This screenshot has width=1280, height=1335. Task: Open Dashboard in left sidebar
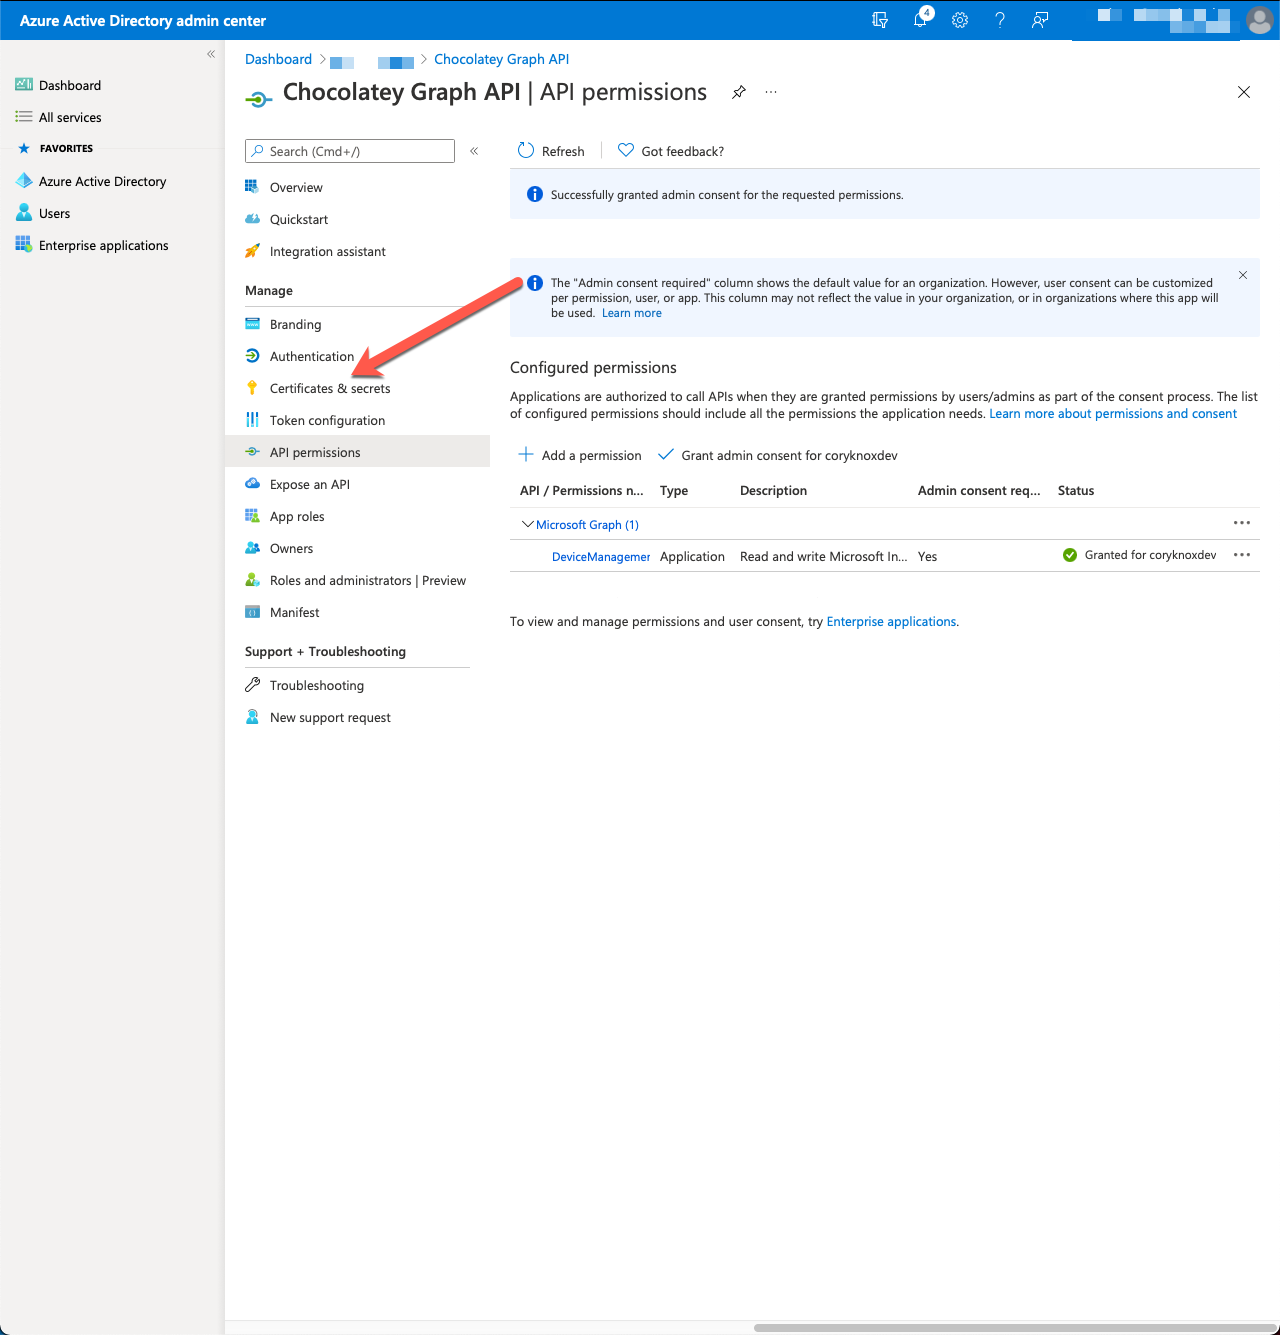(70, 85)
